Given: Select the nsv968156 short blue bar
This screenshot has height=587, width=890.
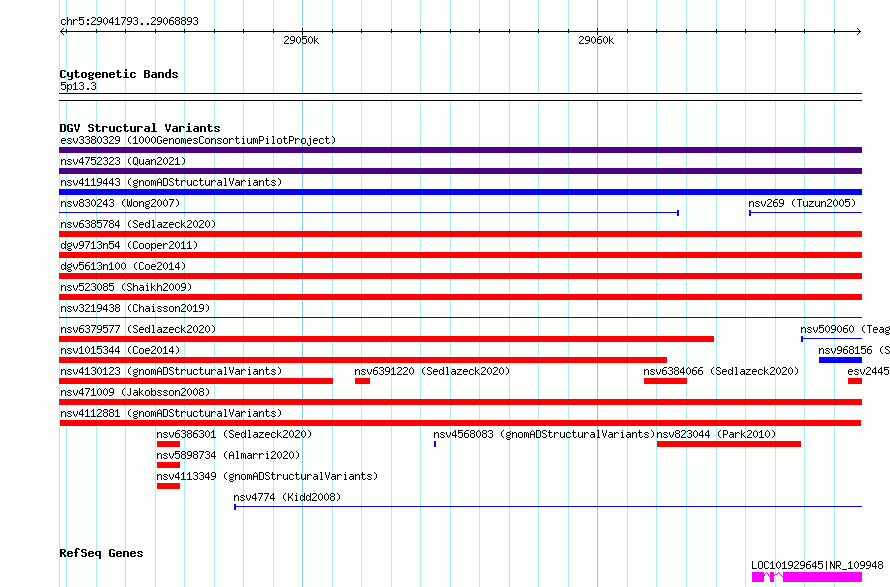Looking at the screenshot, I should 840,360.
